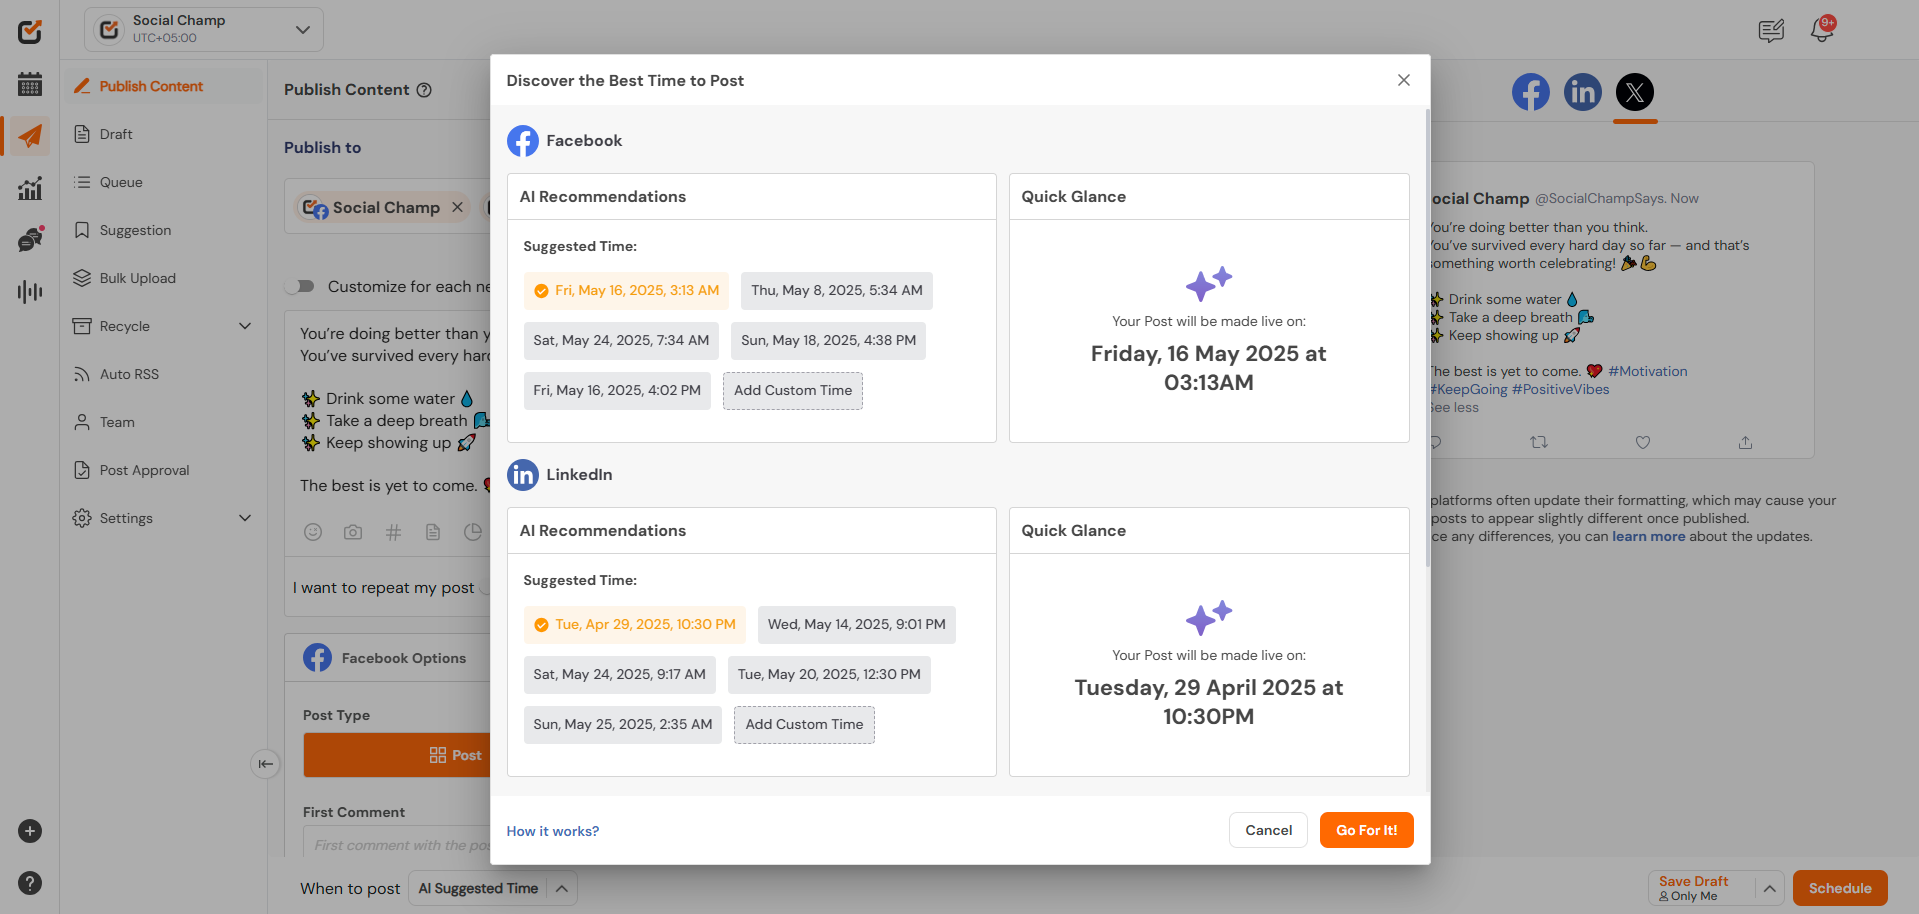This screenshot has height=914, width=1919.
Task: Expand the Settings menu
Action: (245, 518)
